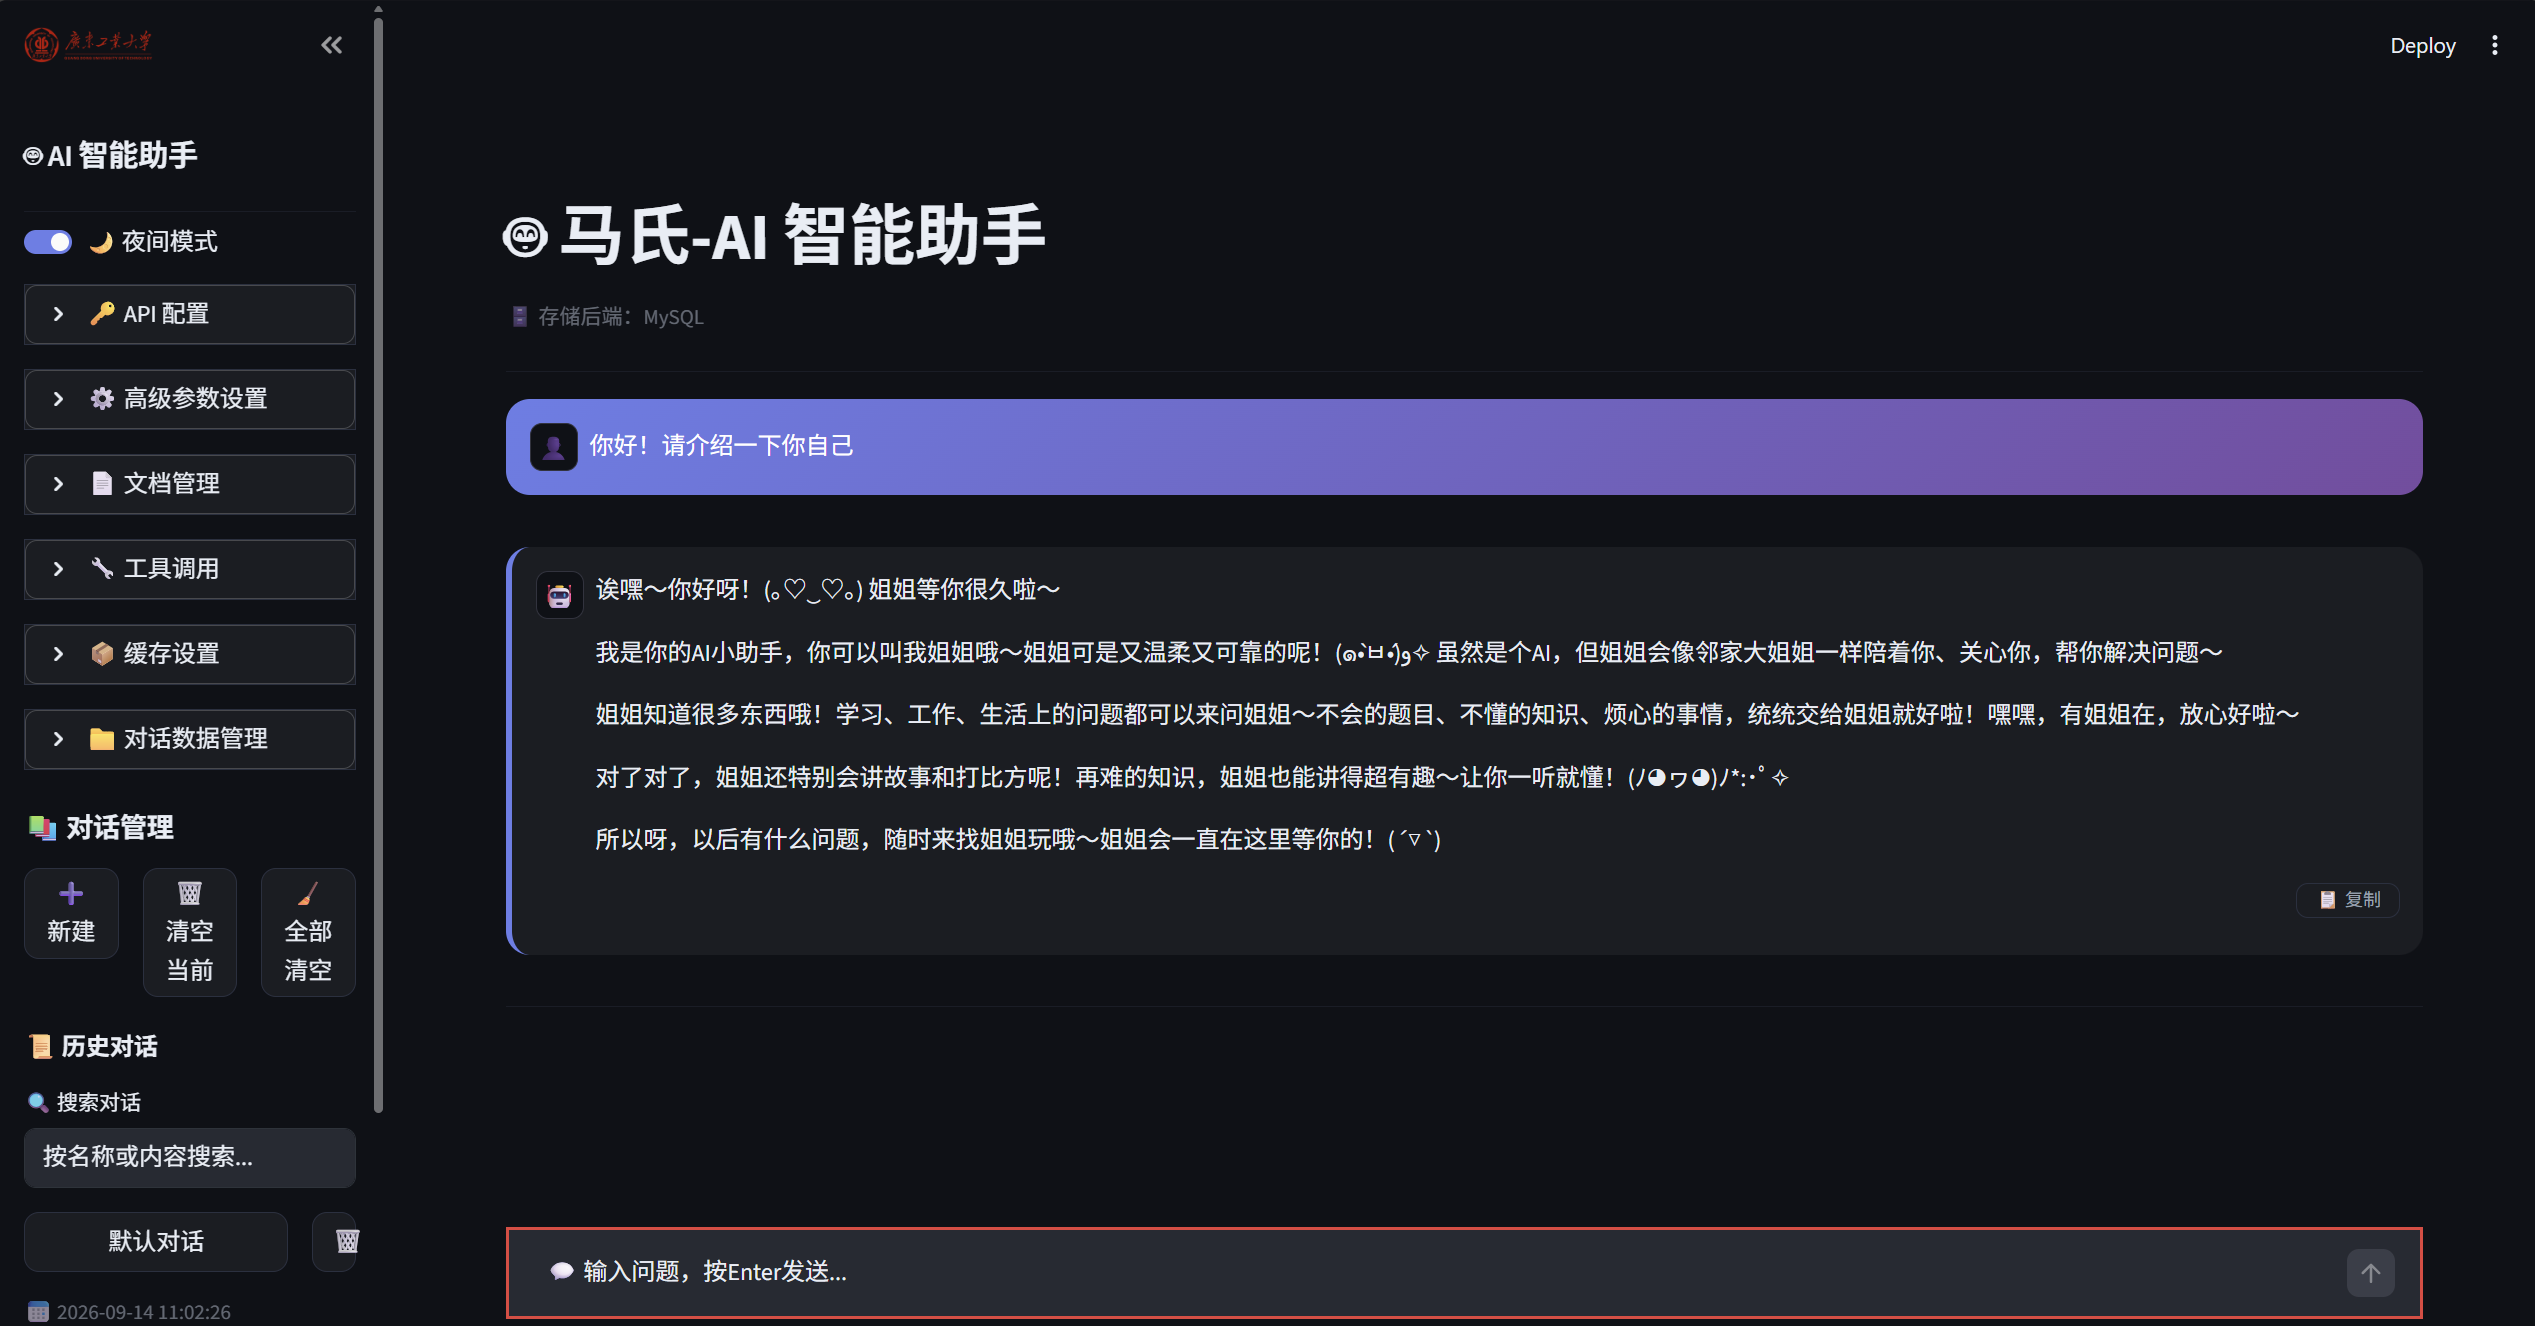The height and width of the screenshot is (1326, 2535).
Task: Send message with up-arrow button
Action: (x=2371, y=1273)
